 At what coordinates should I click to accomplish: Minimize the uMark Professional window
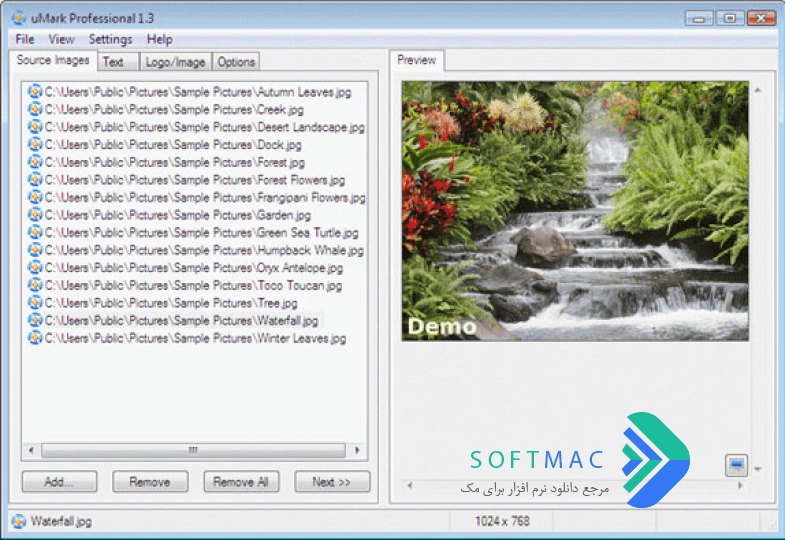[x=699, y=18]
